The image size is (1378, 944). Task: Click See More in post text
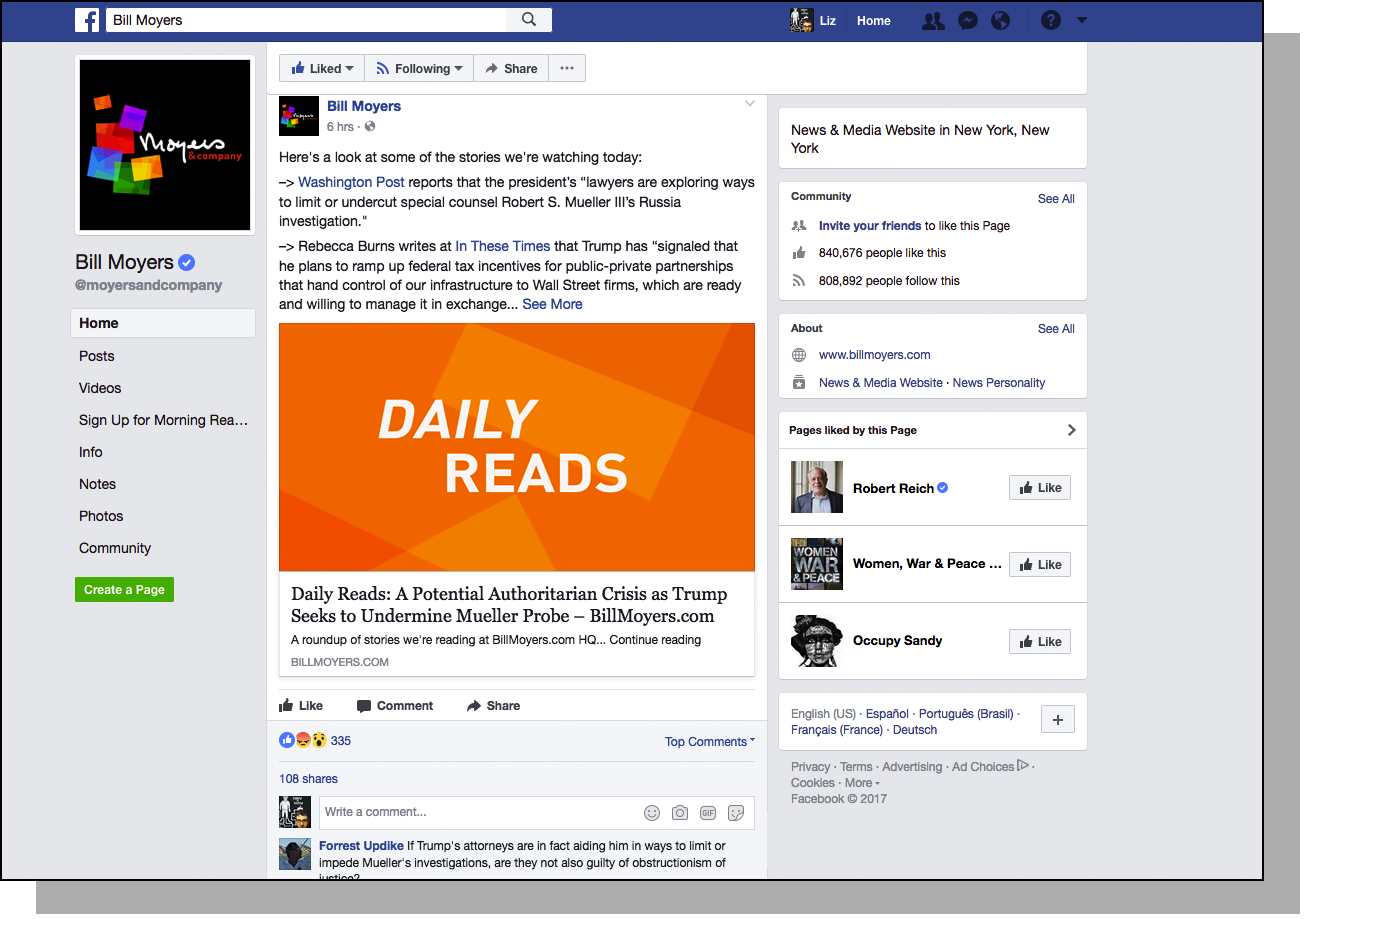[552, 304]
